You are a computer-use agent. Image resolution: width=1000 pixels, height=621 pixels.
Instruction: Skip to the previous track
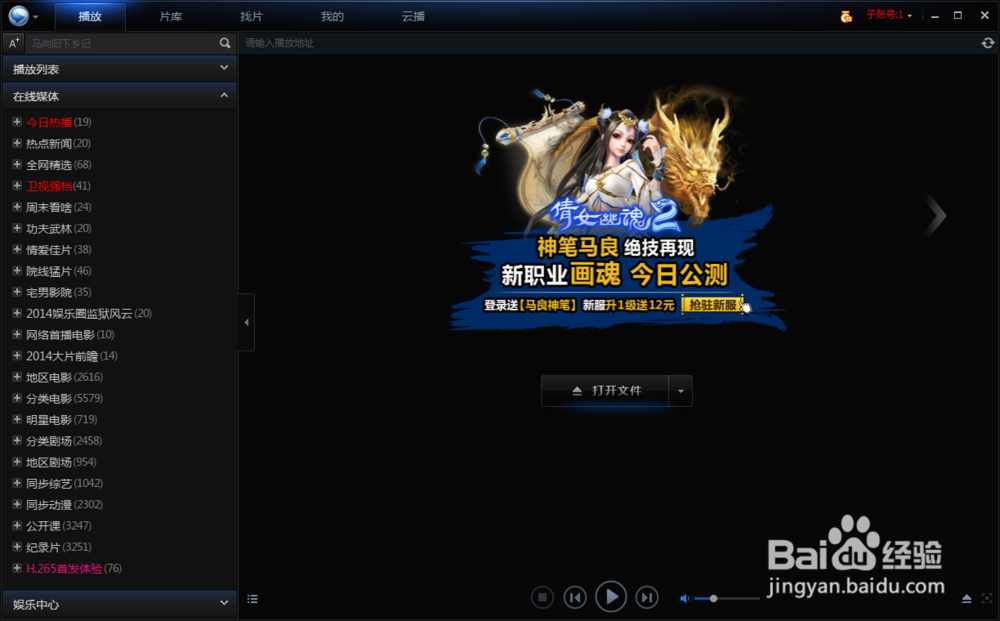click(575, 597)
